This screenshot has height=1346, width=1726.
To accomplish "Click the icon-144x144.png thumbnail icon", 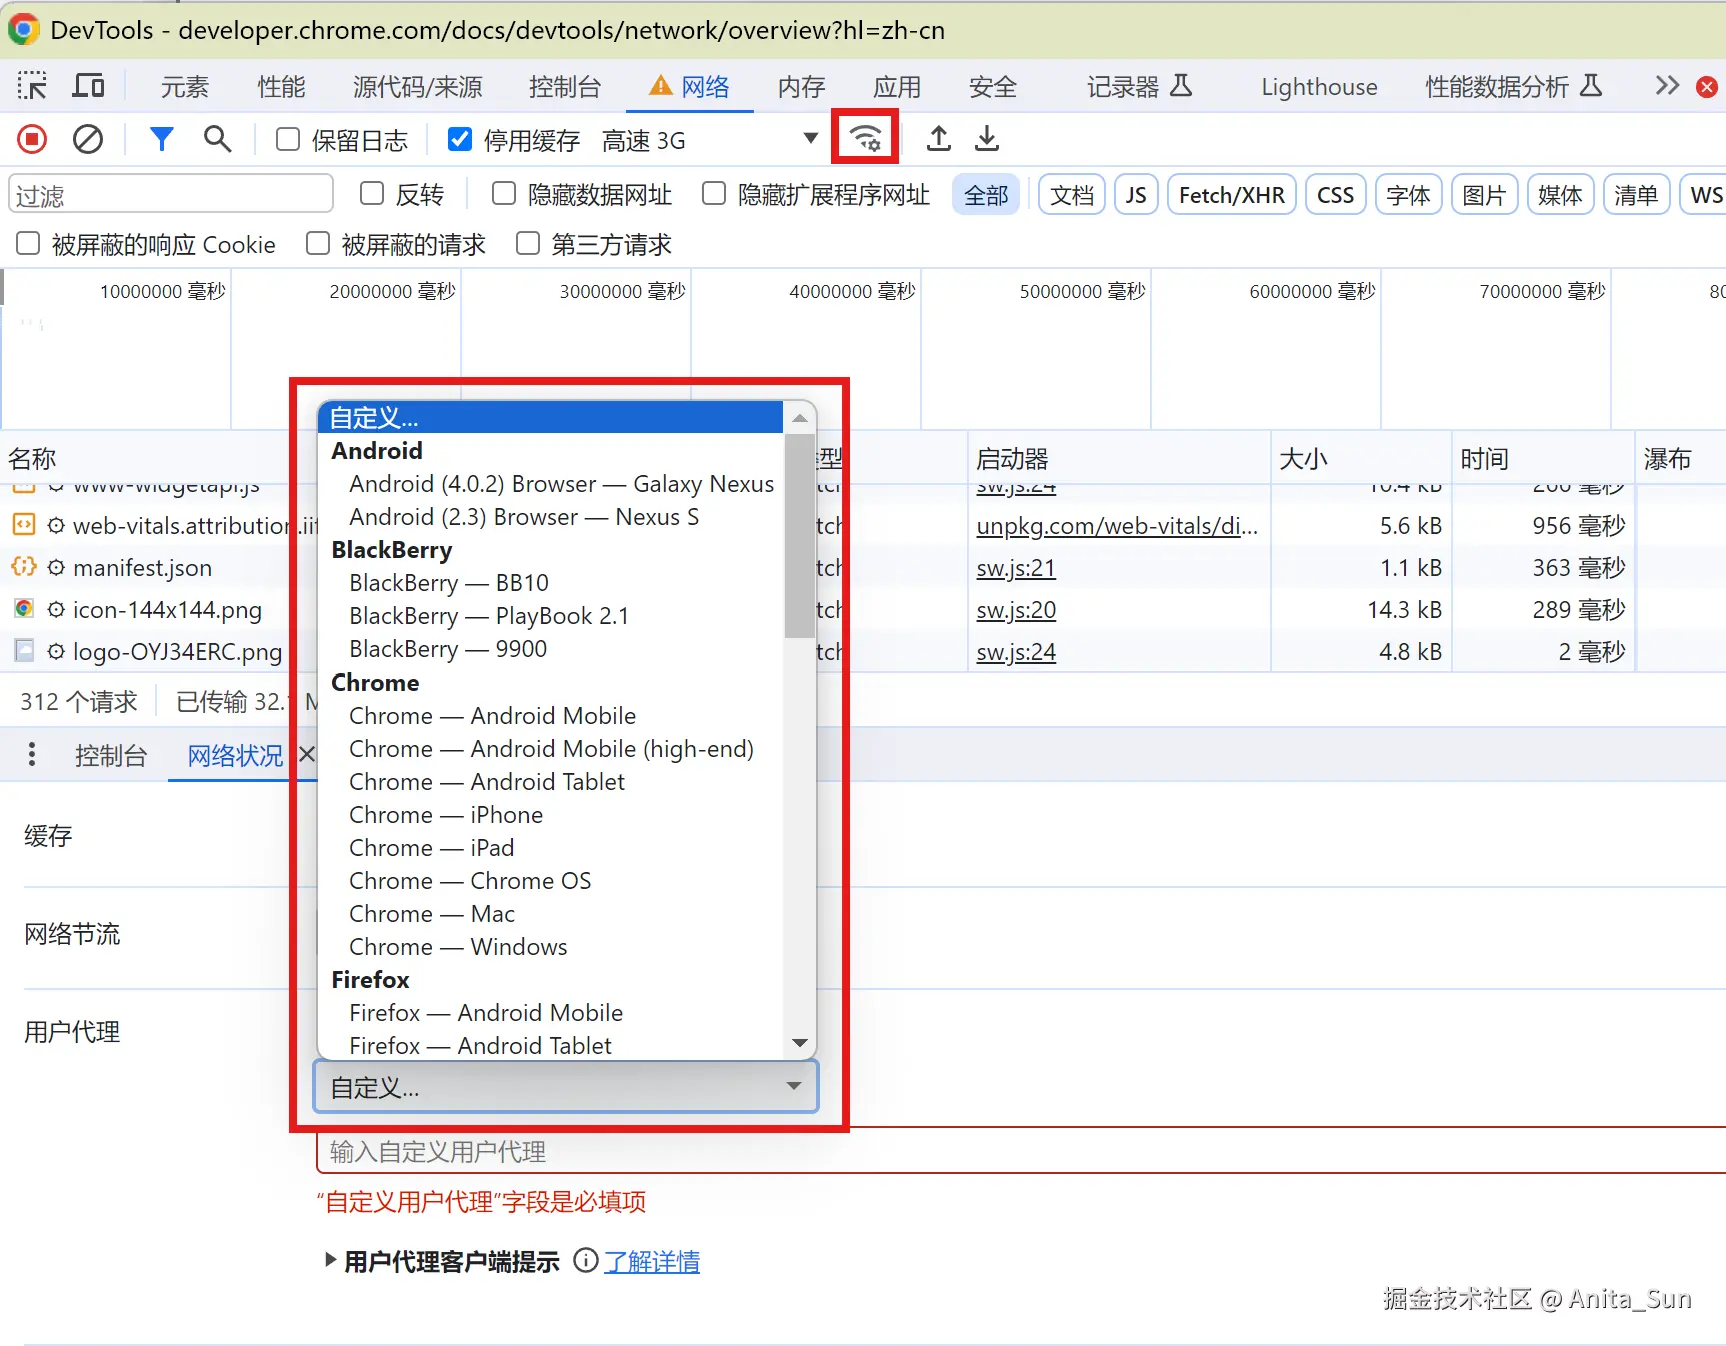I will tap(23, 609).
